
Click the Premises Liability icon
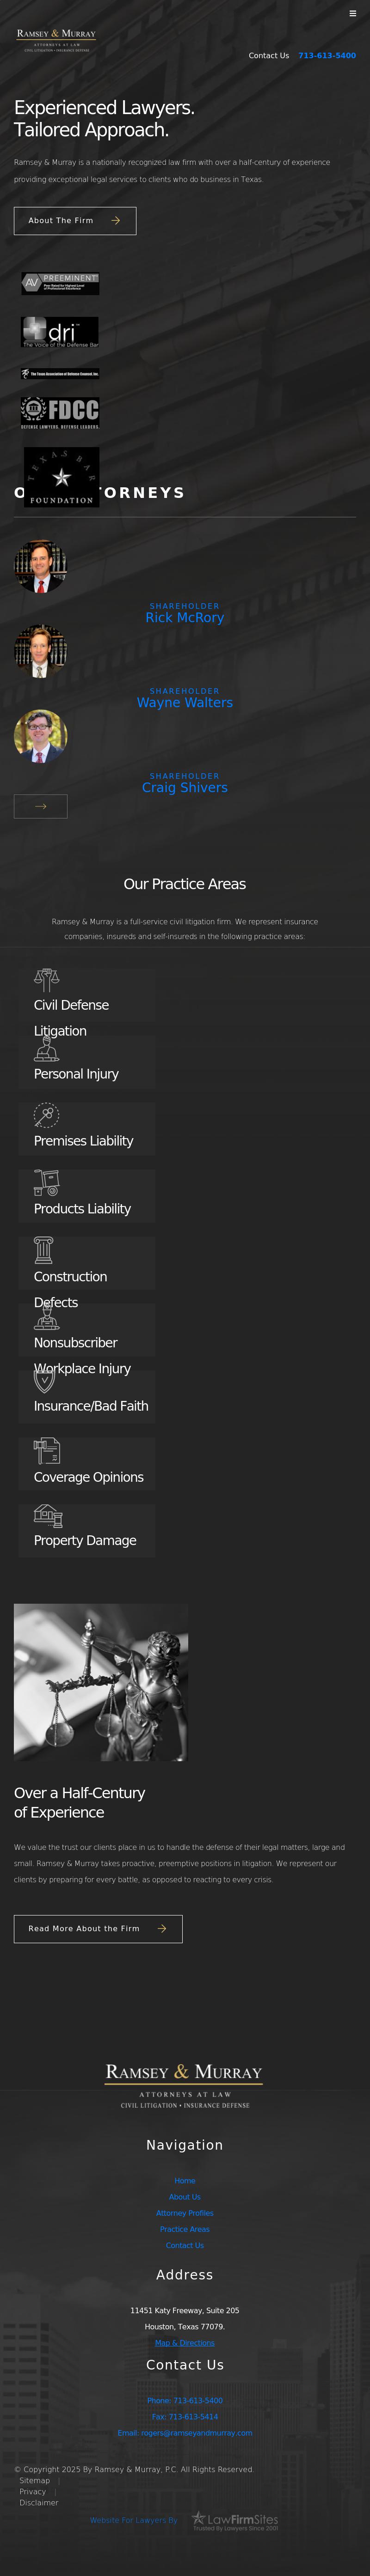pyautogui.click(x=46, y=1115)
